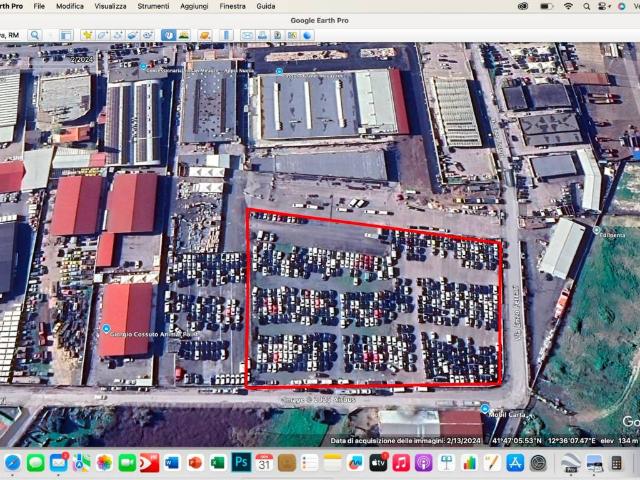Open the Ruler measurement tool
The width and height of the screenshot is (640, 480).
(x=226, y=35)
